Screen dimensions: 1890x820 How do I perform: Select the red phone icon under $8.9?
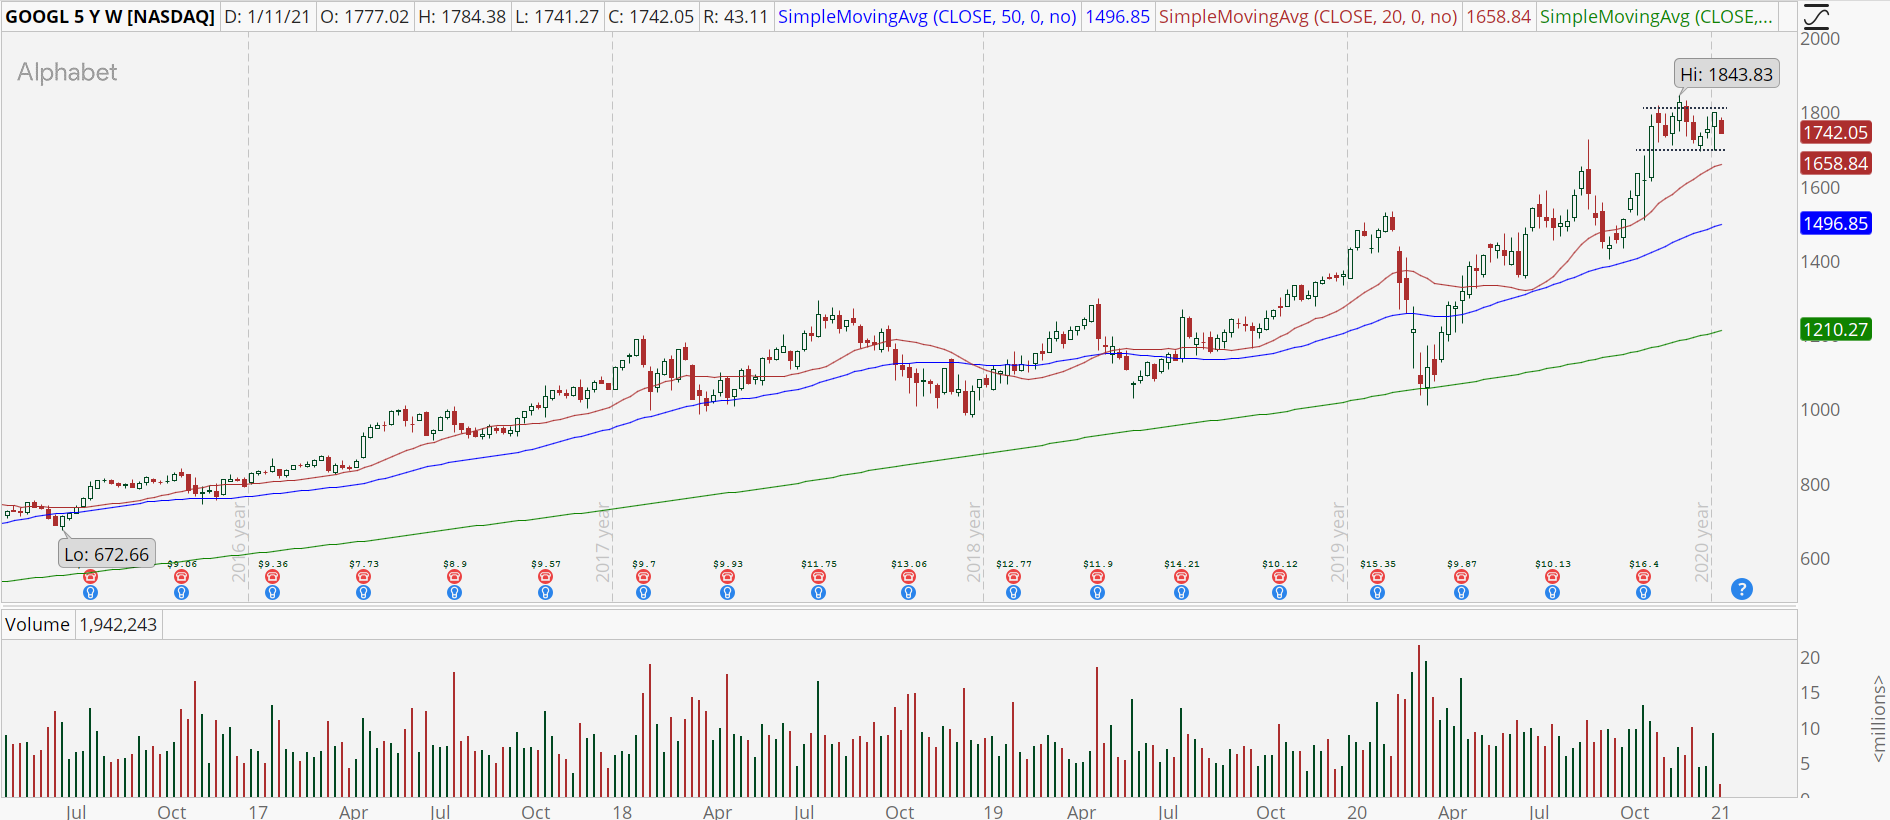[x=454, y=577]
